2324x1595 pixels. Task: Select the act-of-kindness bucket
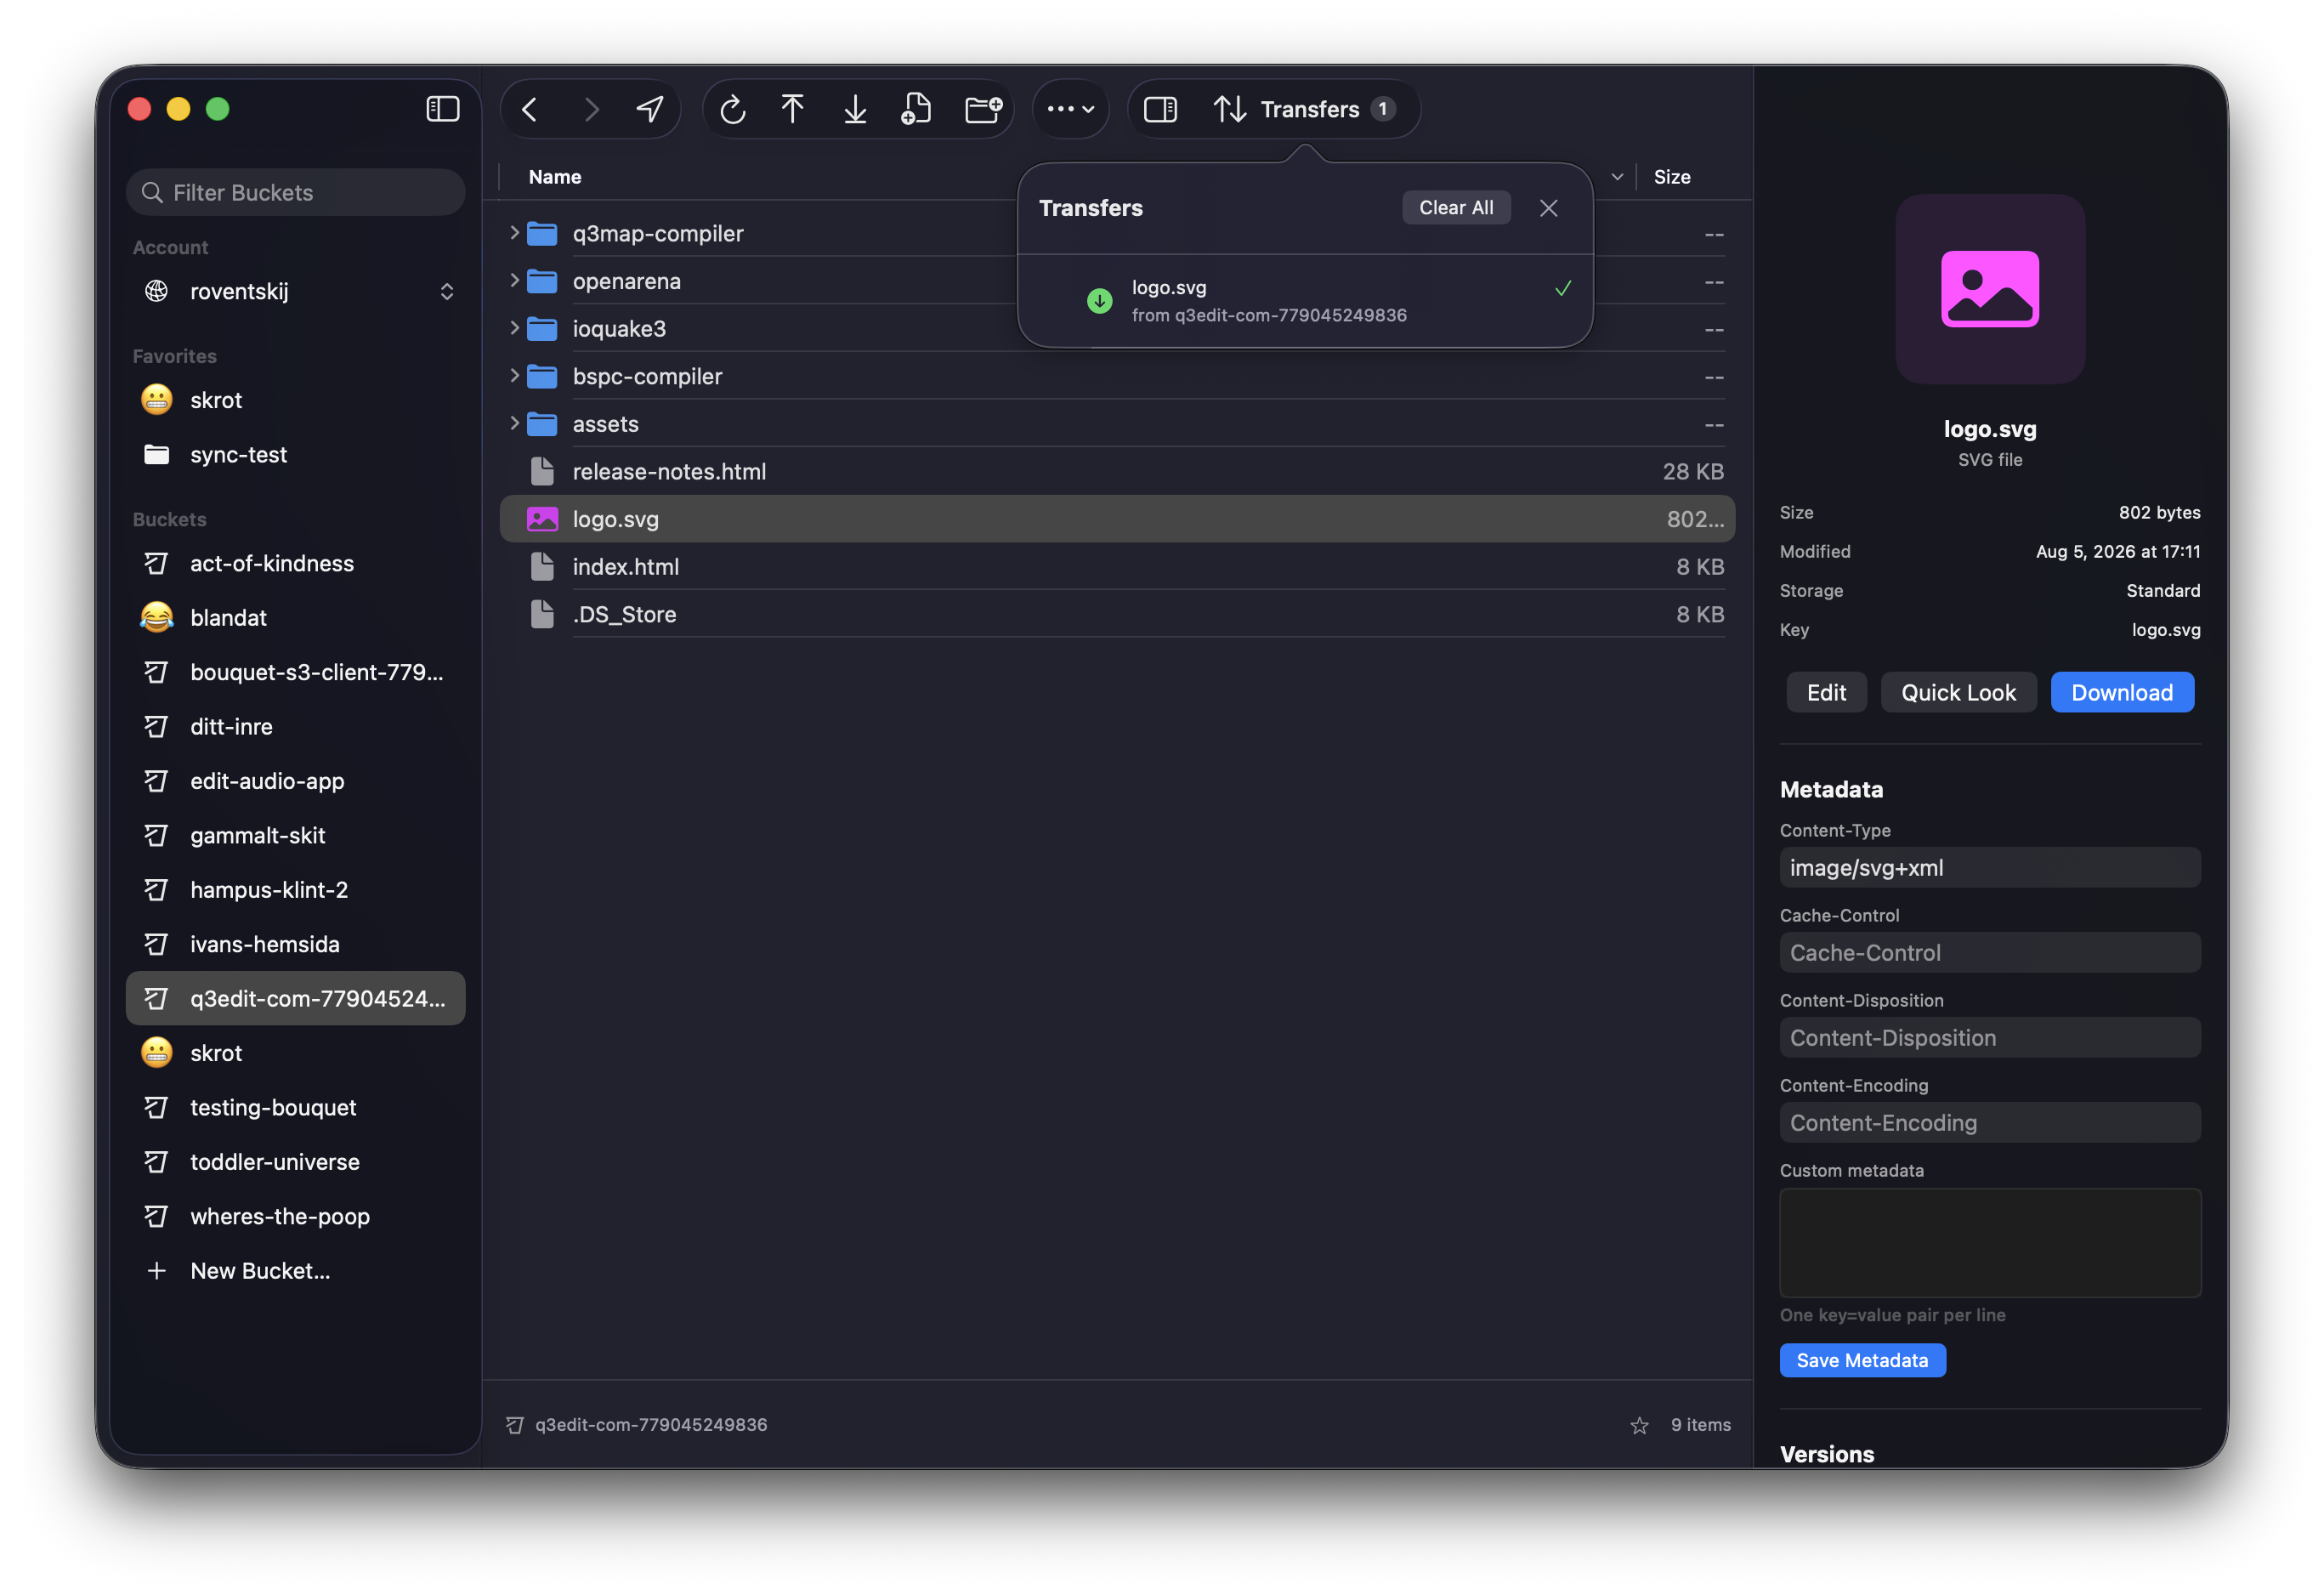(x=296, y=563)
